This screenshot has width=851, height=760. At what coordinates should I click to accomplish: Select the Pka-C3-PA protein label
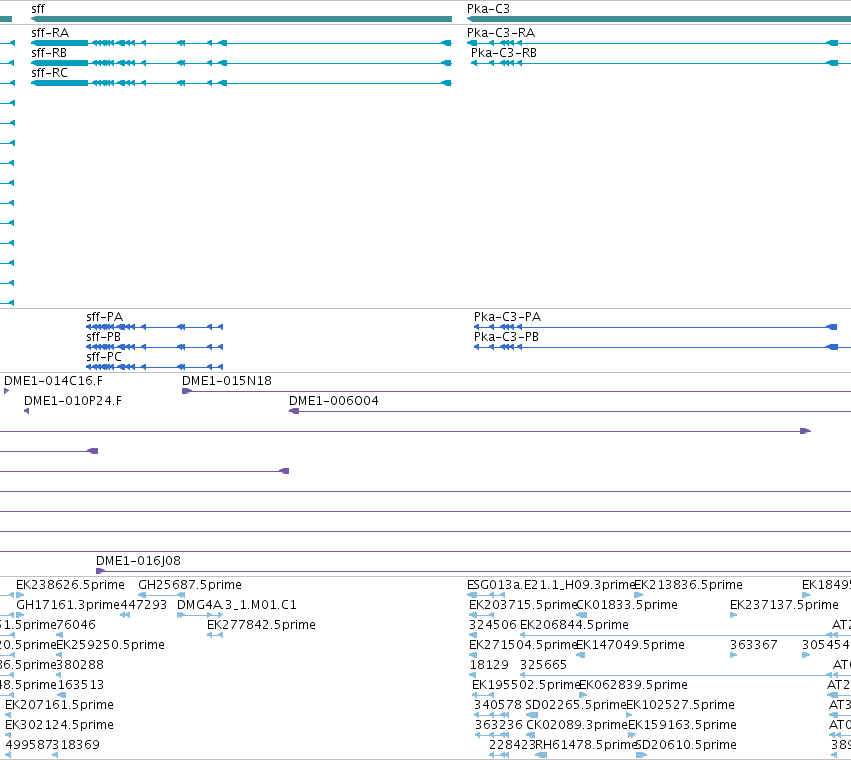[x=507, y=317]
